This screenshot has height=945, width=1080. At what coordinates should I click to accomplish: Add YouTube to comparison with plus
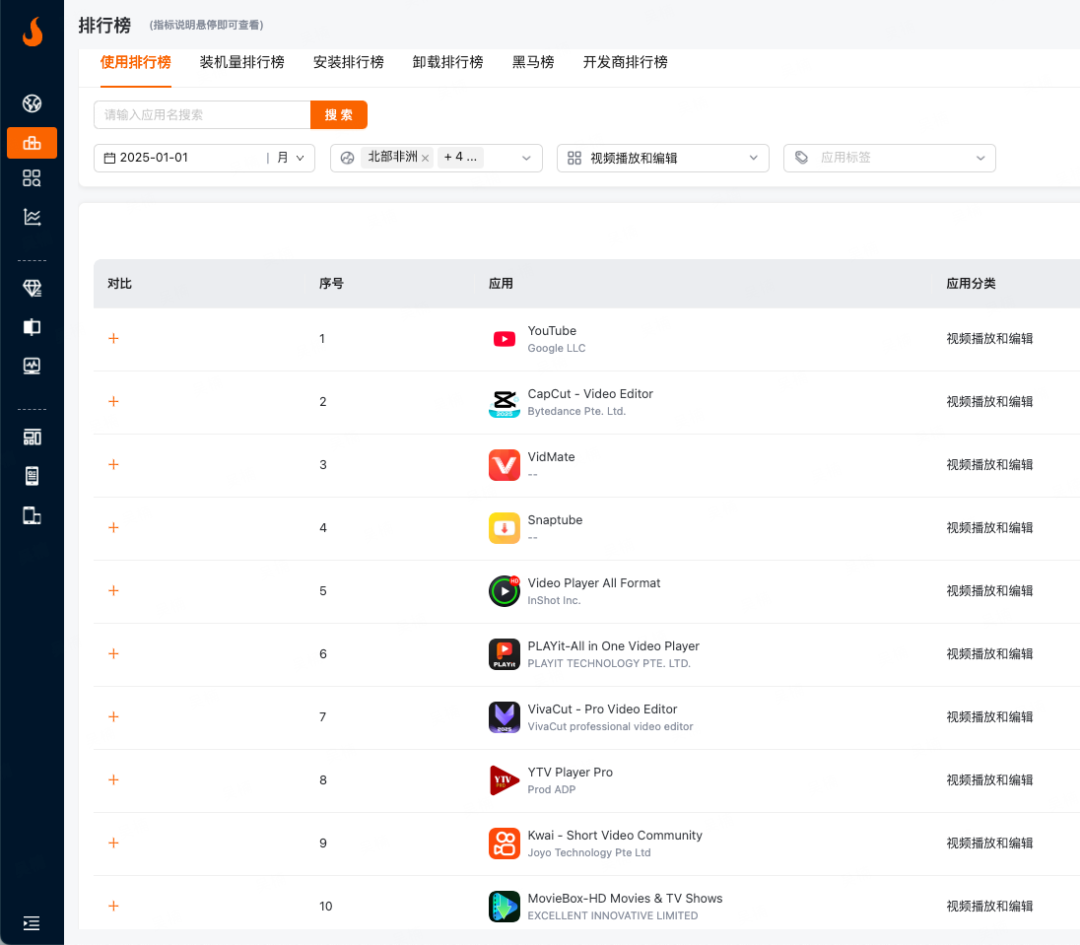pos(113,339)
